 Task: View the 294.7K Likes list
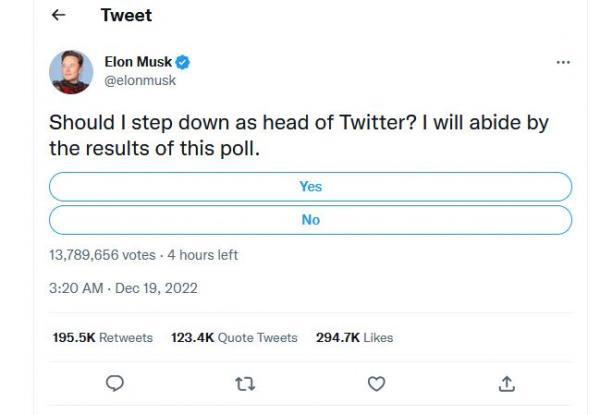(x=354, y=338)
